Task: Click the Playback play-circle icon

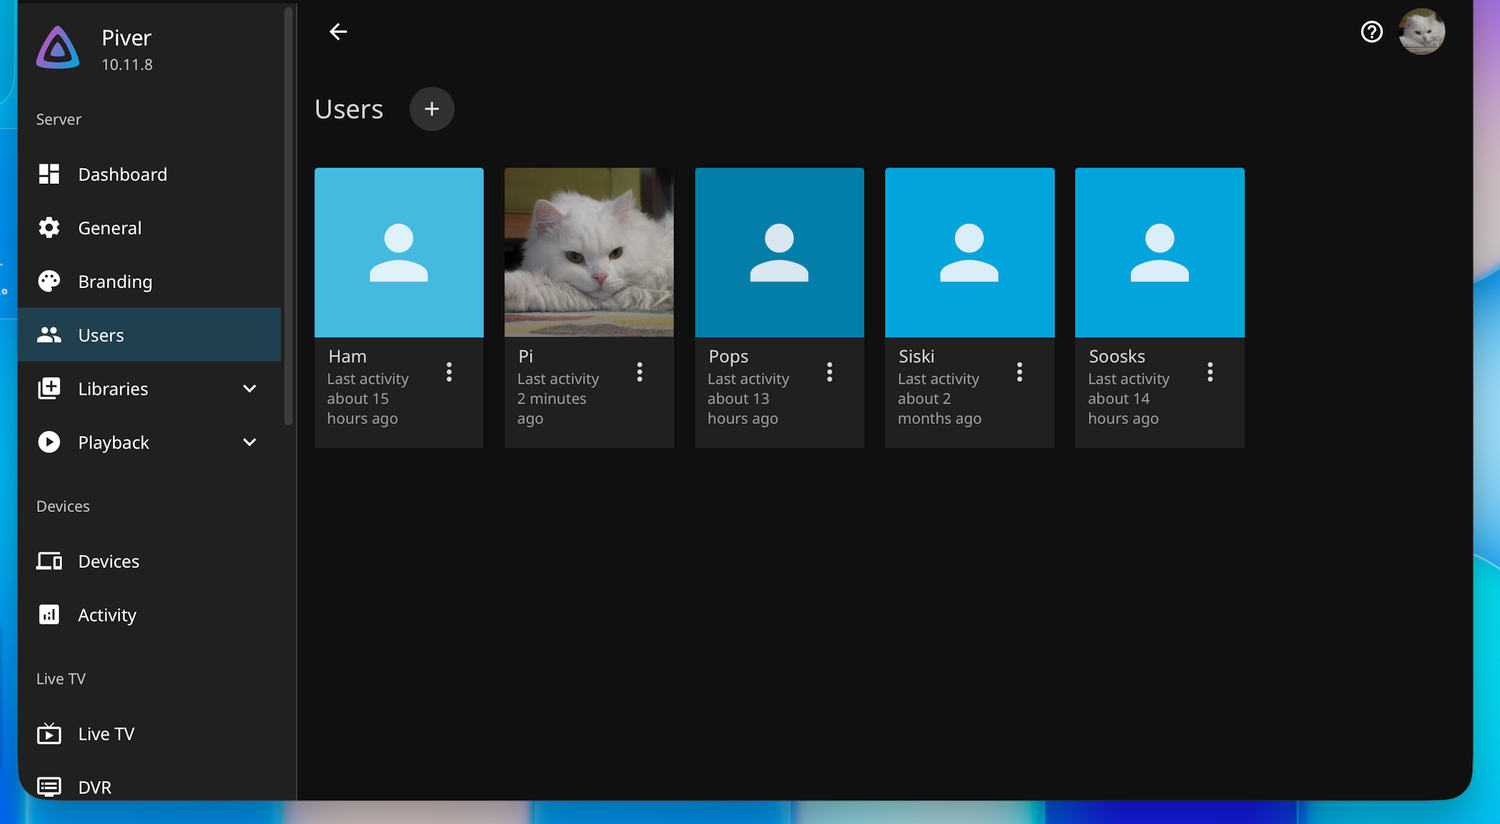Action: coord(49,442)
